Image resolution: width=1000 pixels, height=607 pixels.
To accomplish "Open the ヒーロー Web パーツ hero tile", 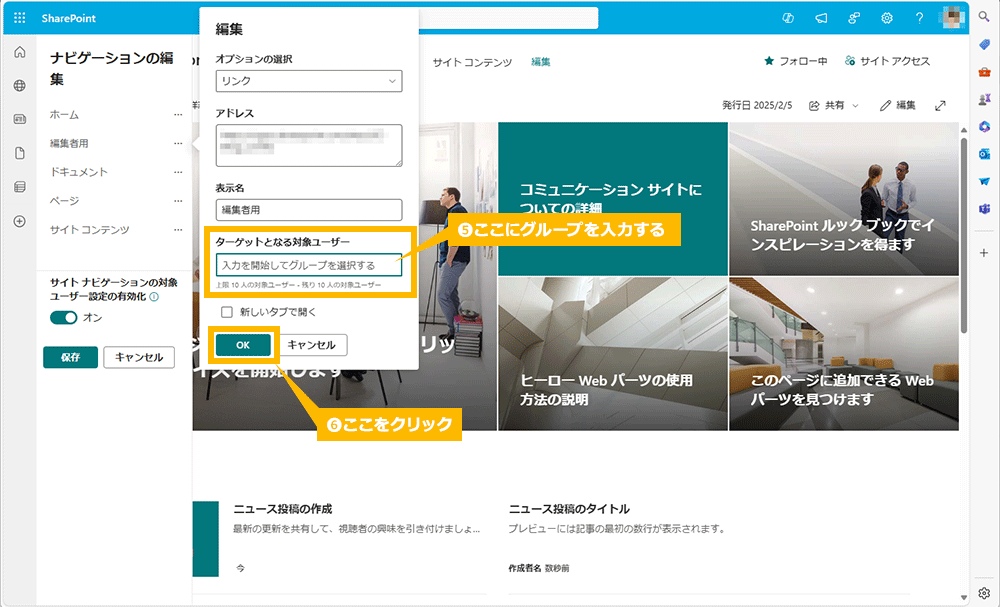I will (613, 354).
